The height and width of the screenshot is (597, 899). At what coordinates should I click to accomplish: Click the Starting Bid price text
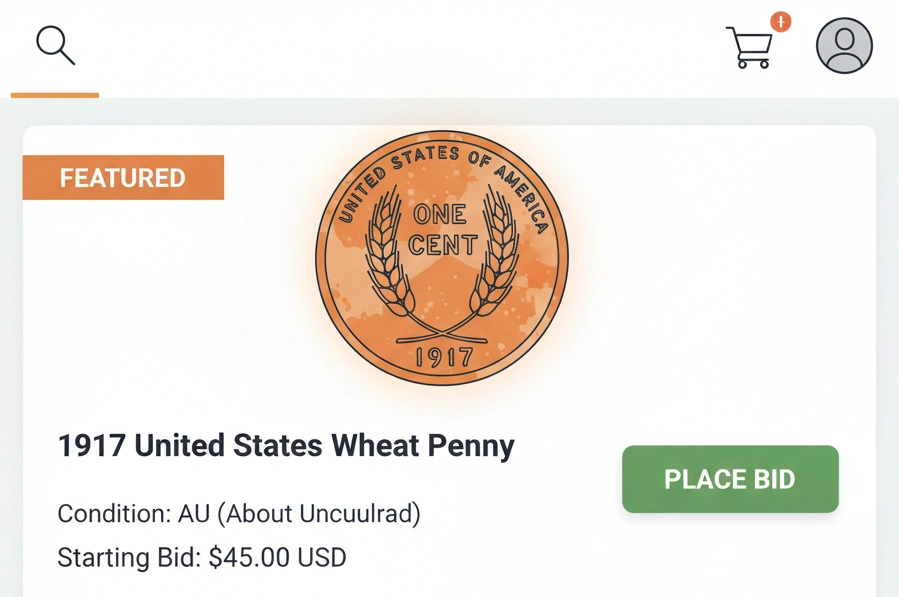coord(200,557)
